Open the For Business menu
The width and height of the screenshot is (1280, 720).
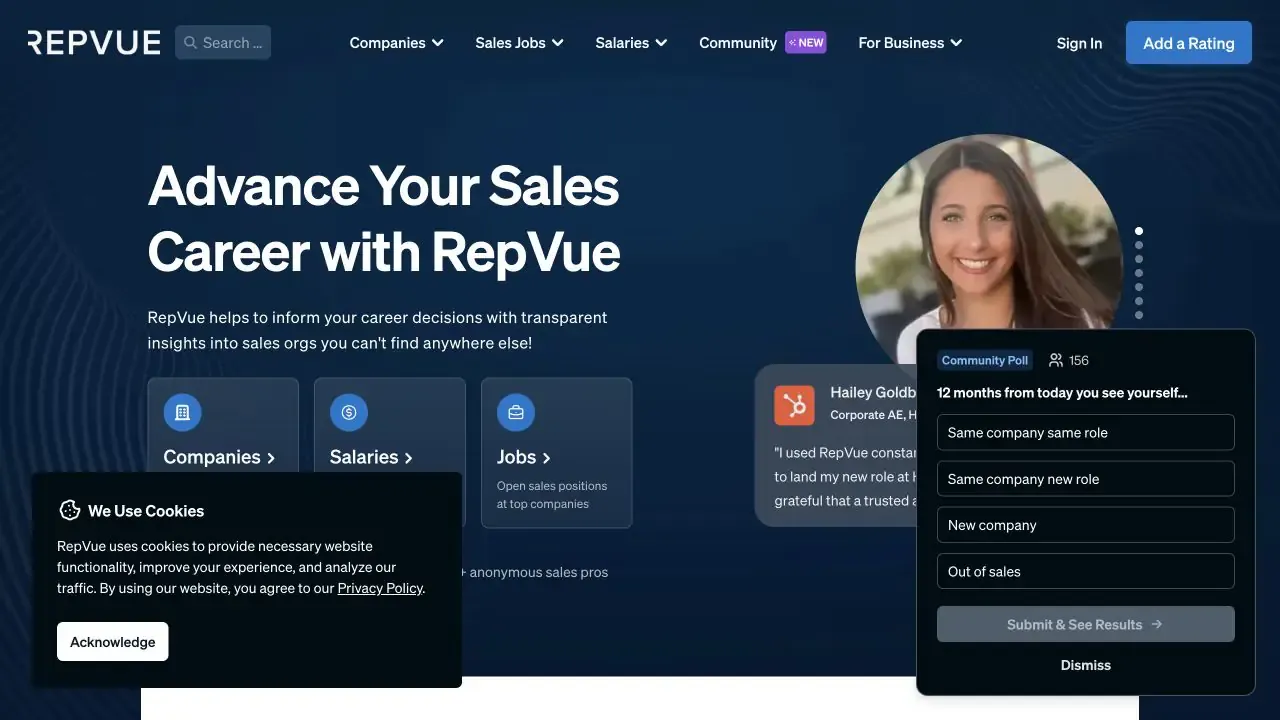(x=910, y=43)
